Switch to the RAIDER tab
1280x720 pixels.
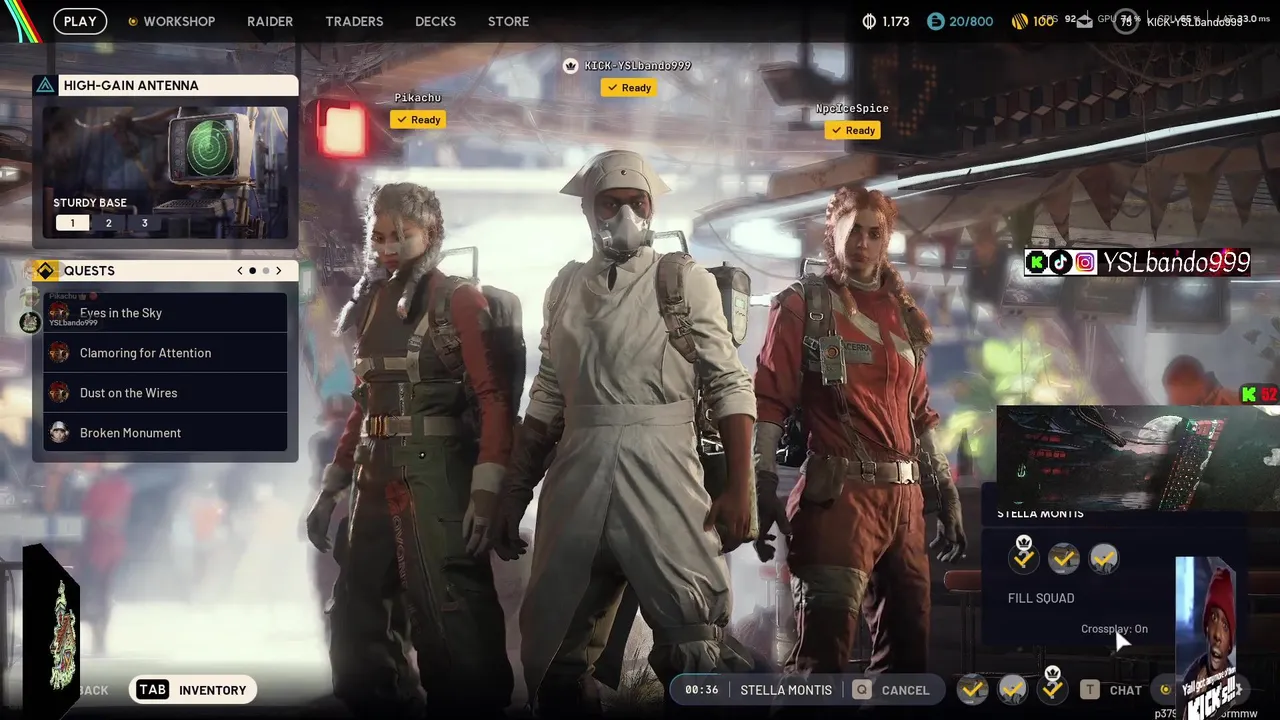pyautogui.click(x=270, y=21)
